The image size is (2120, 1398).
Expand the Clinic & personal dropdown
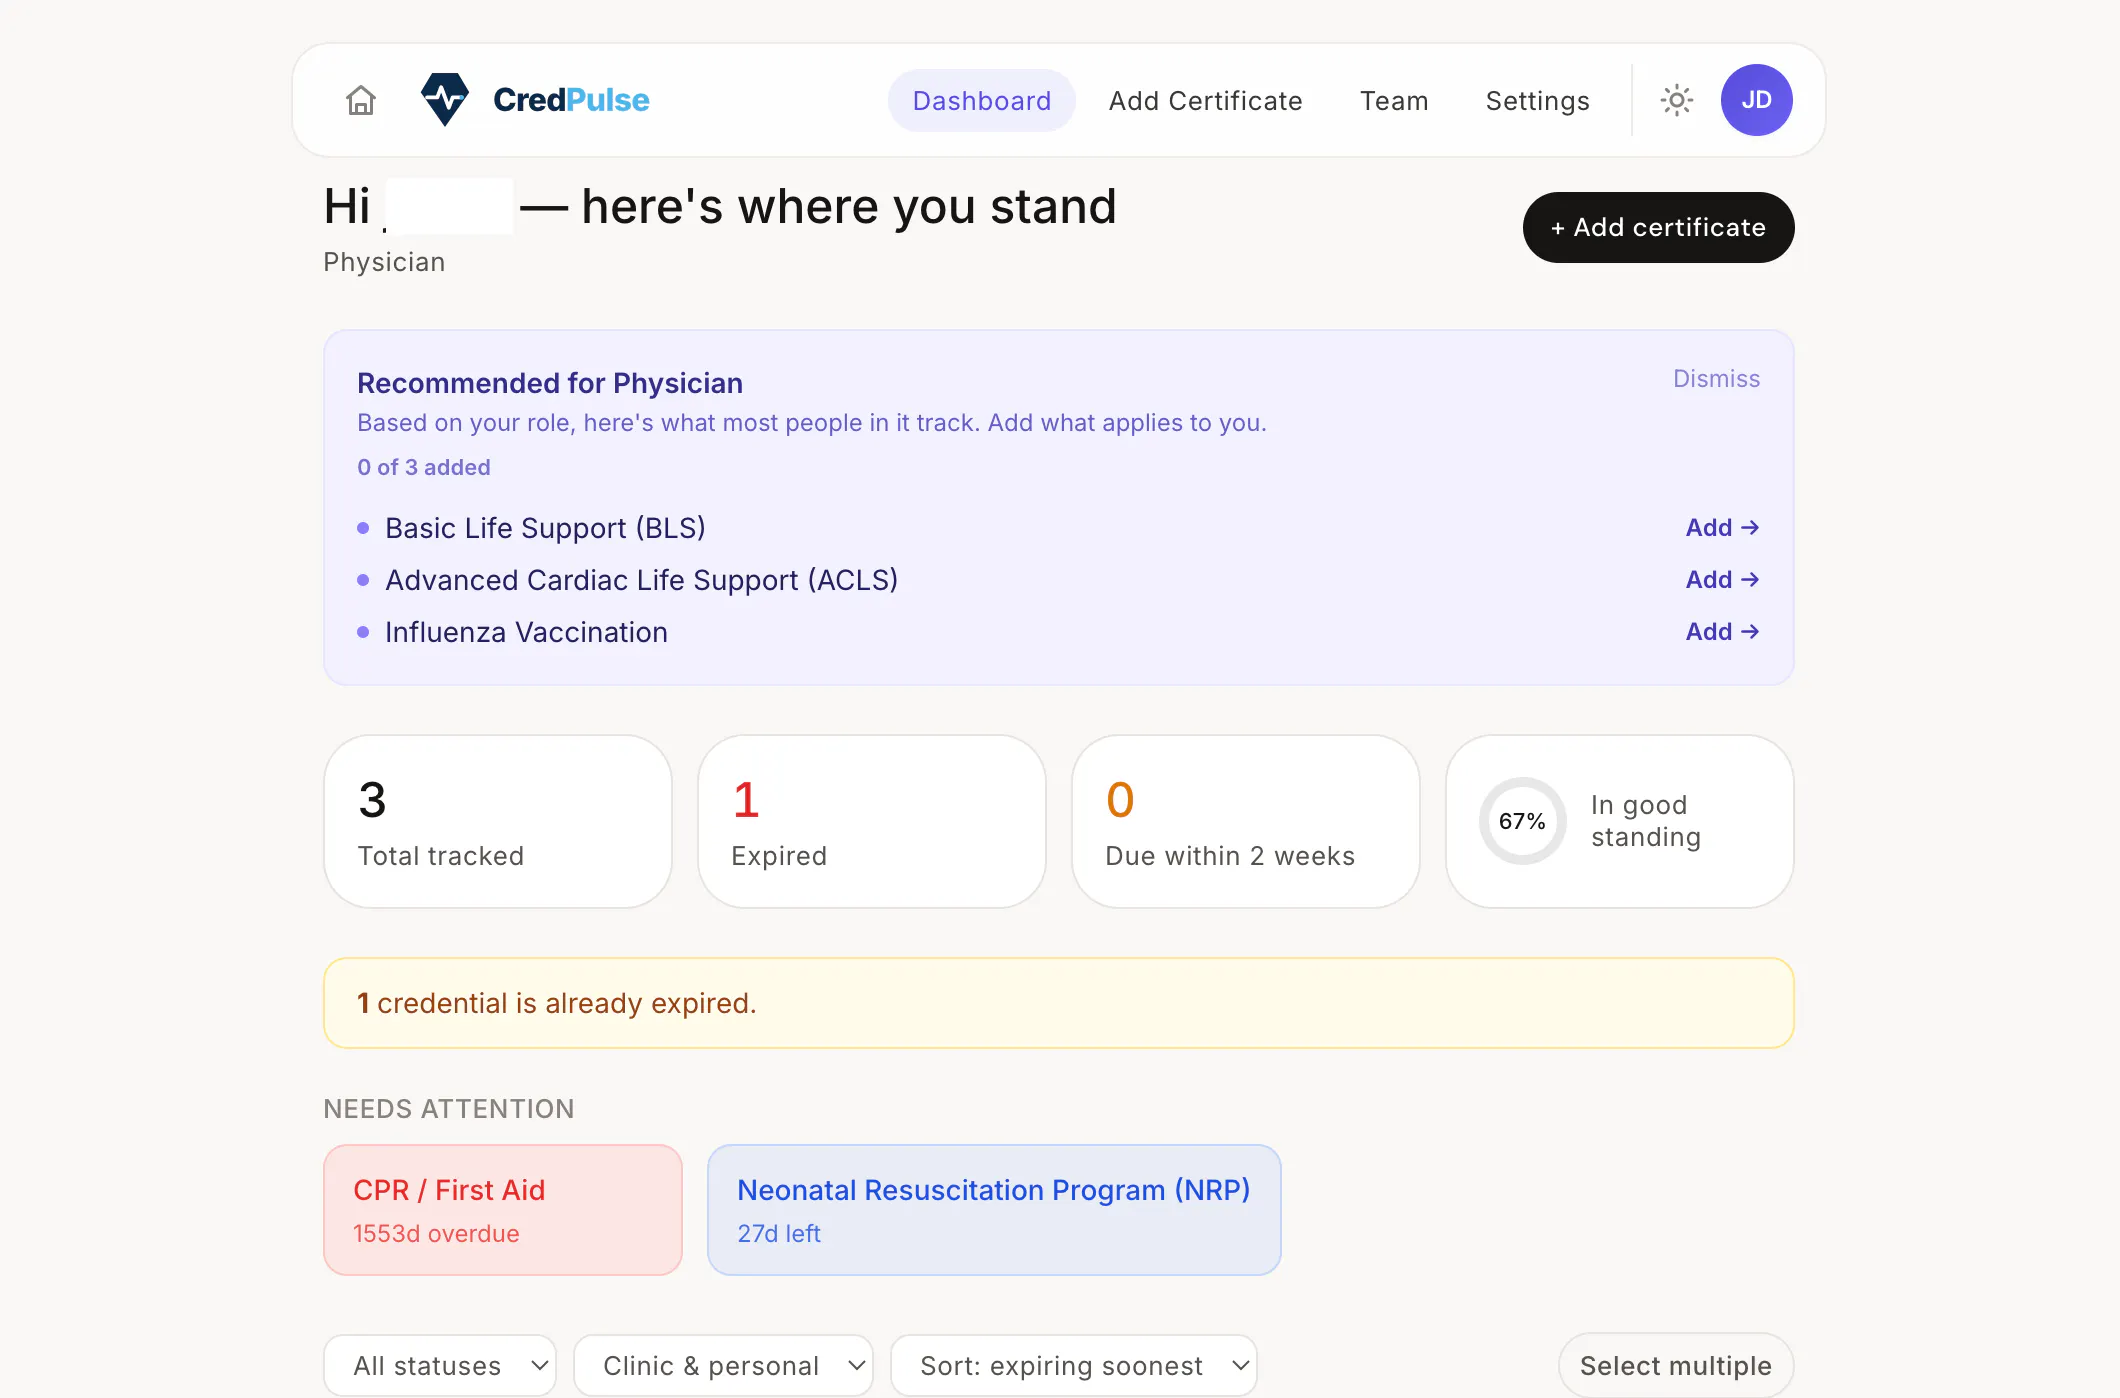(x=723, y=1366)
